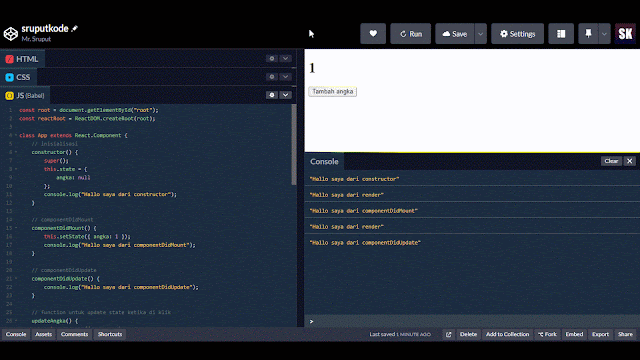The height and width of the screenshot is (360, 640).
Task: Expand HTML editor chevron menu
Action: click(285, 58)
